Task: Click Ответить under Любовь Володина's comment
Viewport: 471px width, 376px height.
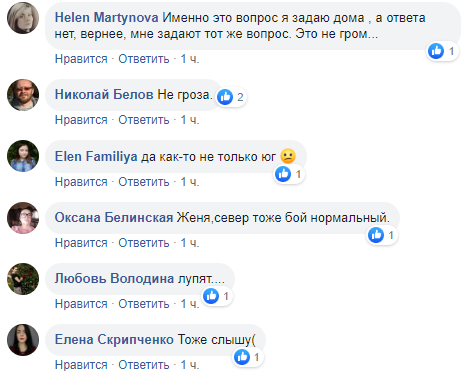Action: [x=144, y=304]
